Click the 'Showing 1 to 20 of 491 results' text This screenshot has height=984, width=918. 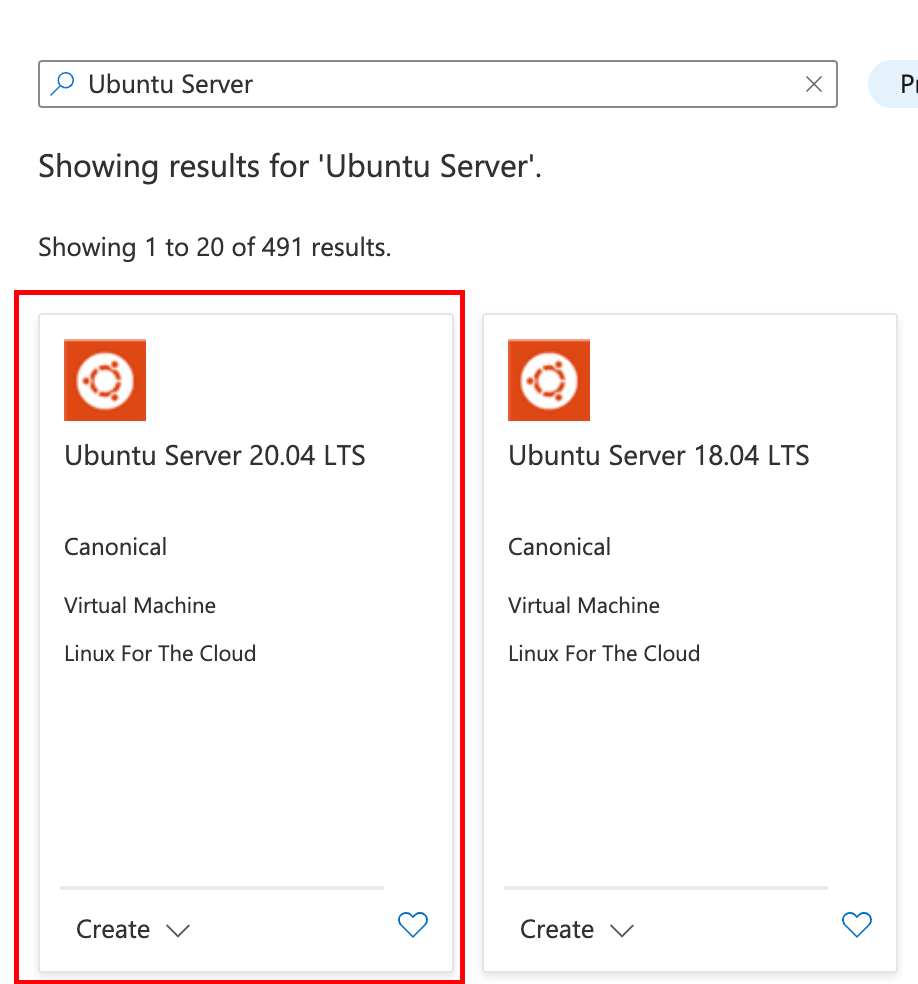(215, 247)
